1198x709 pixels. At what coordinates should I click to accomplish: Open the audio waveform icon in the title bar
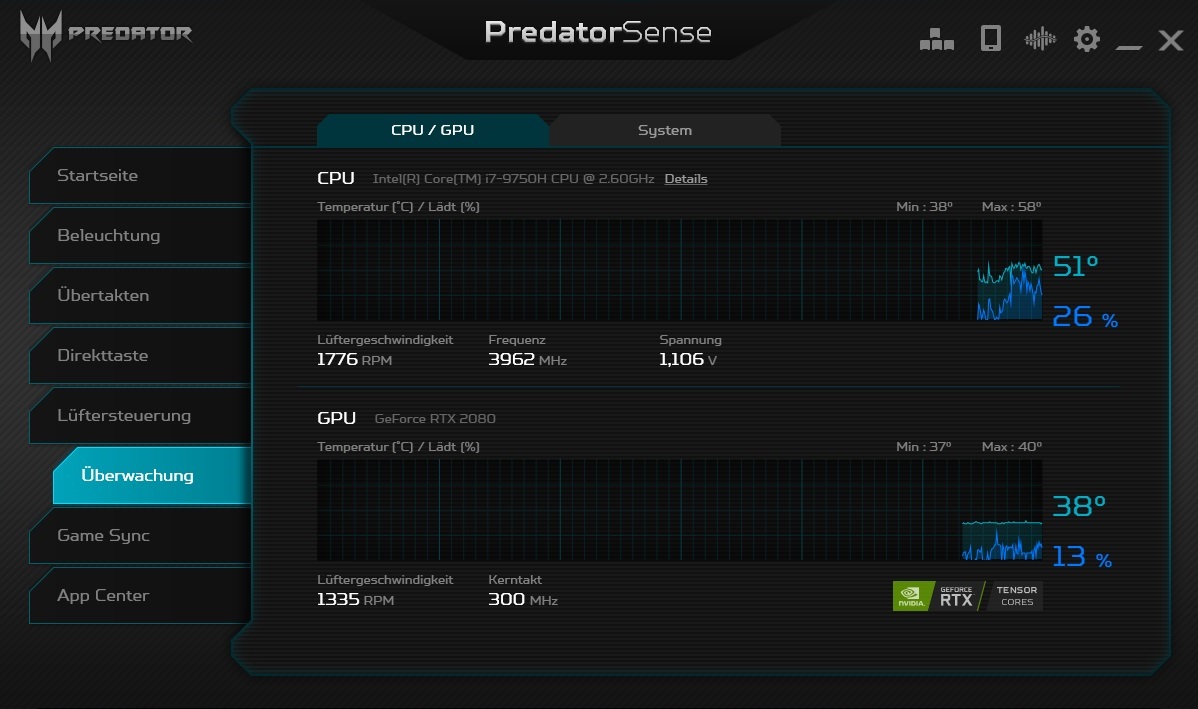click(1040, 39)
